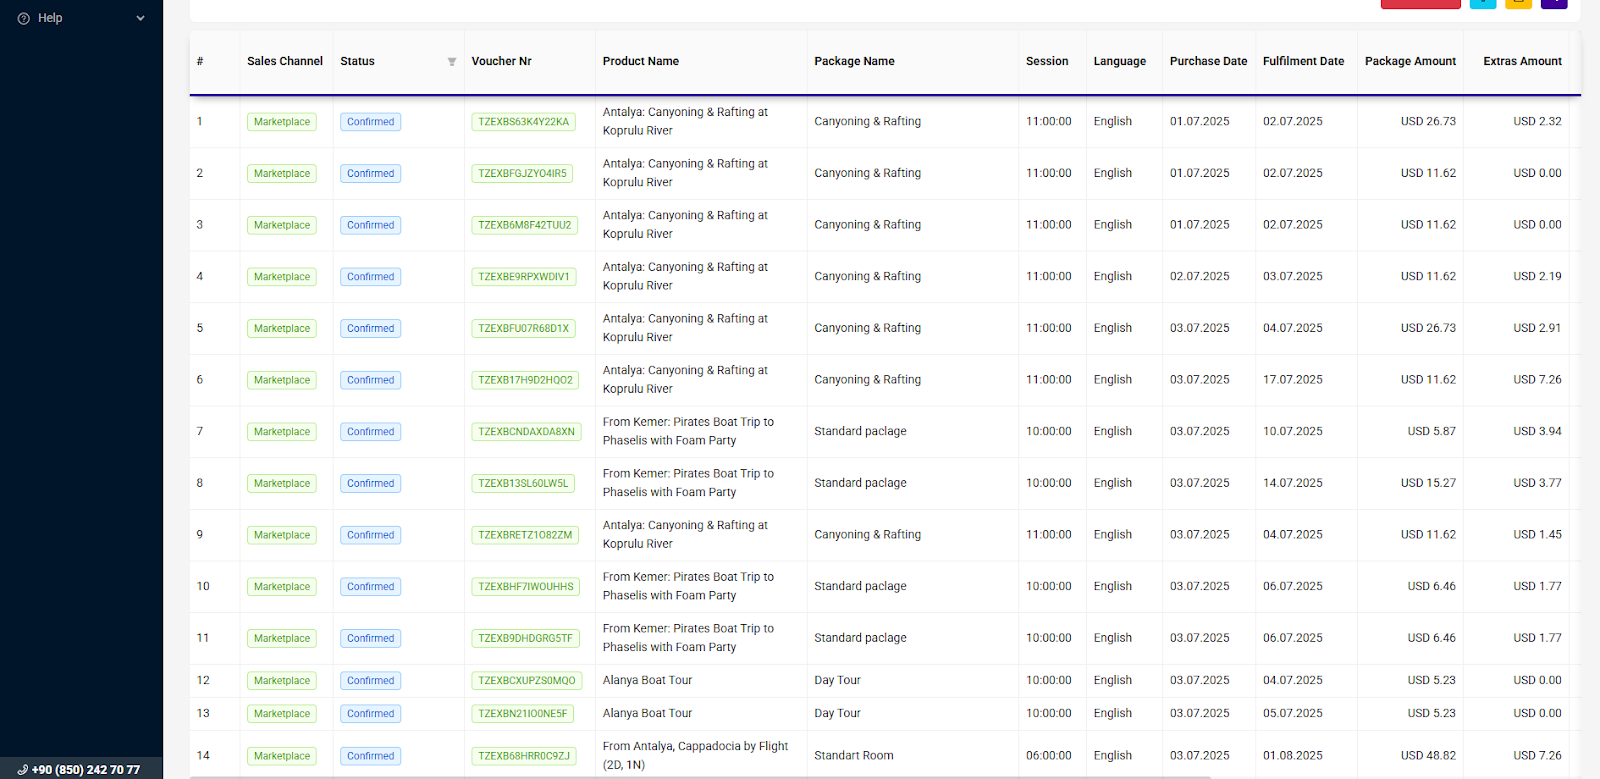1600x779 pixels.
Task: Sort by Fulfilment Date column header
Action: 1304,61
